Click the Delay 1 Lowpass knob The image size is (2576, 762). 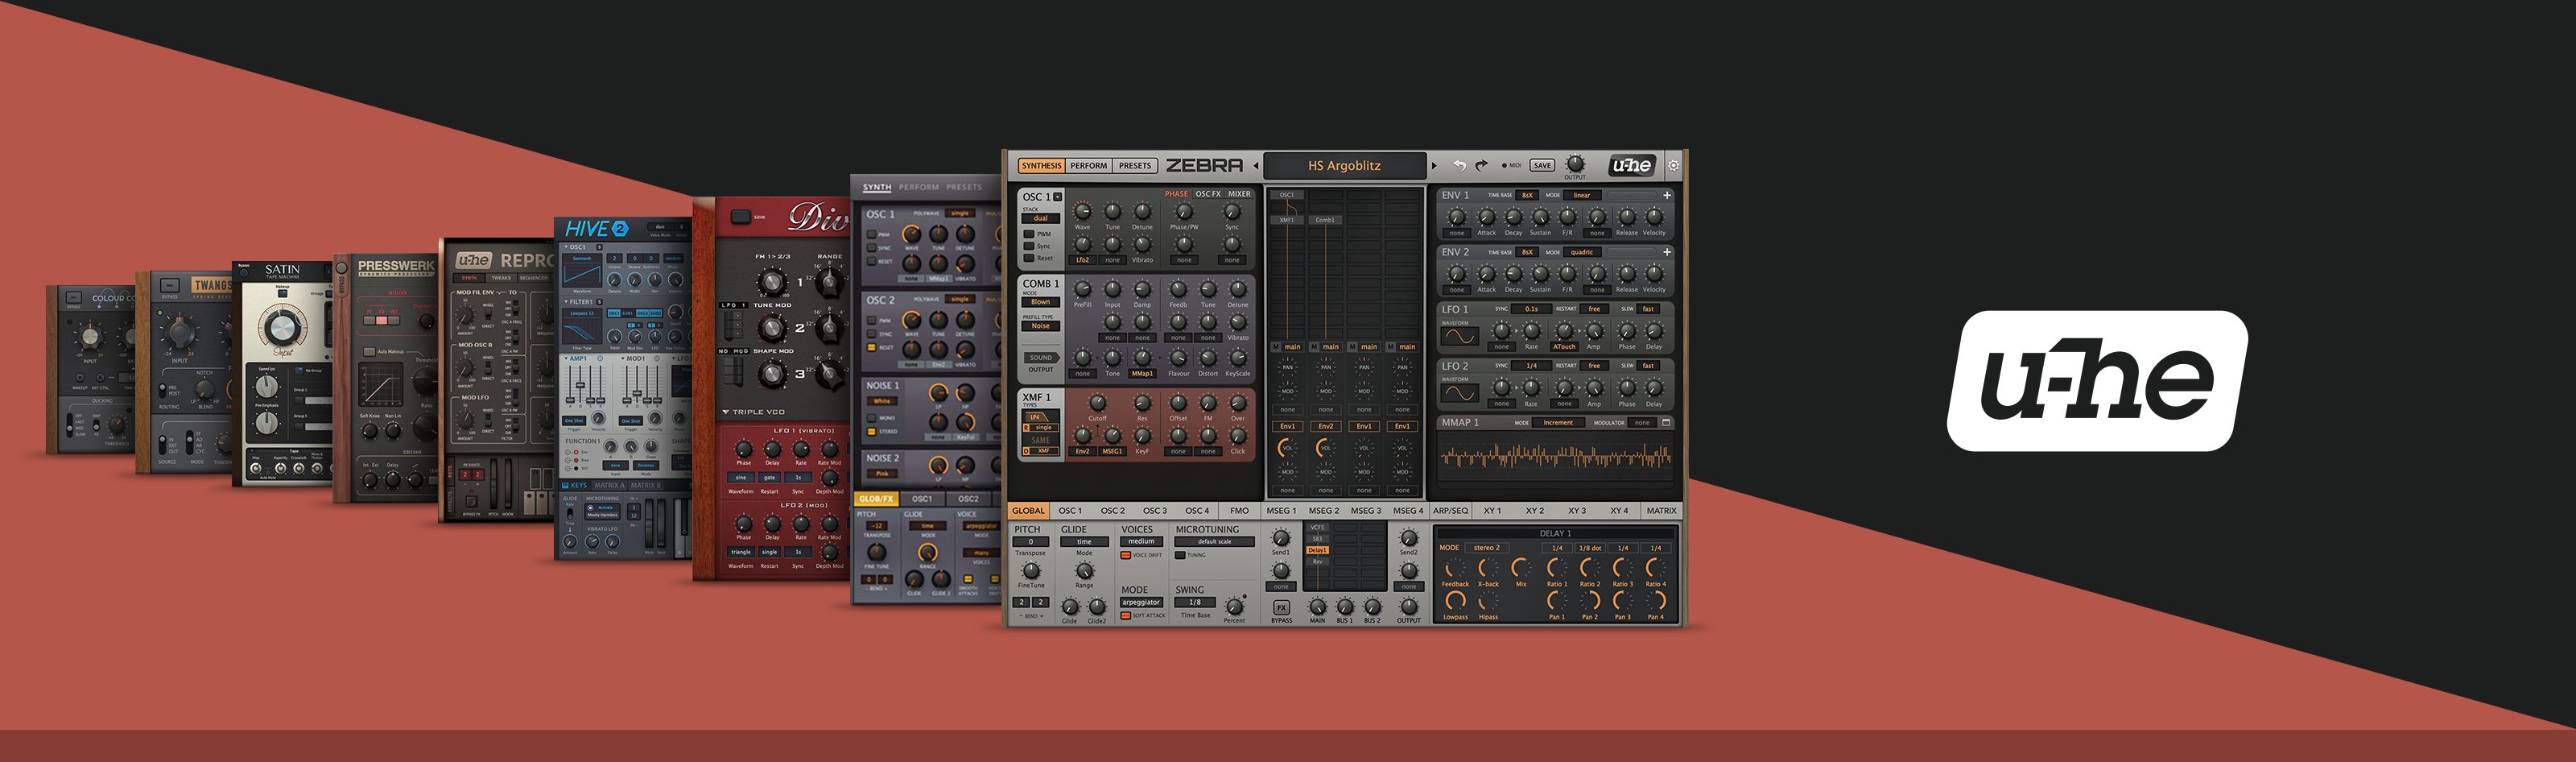click(1455, 600)
